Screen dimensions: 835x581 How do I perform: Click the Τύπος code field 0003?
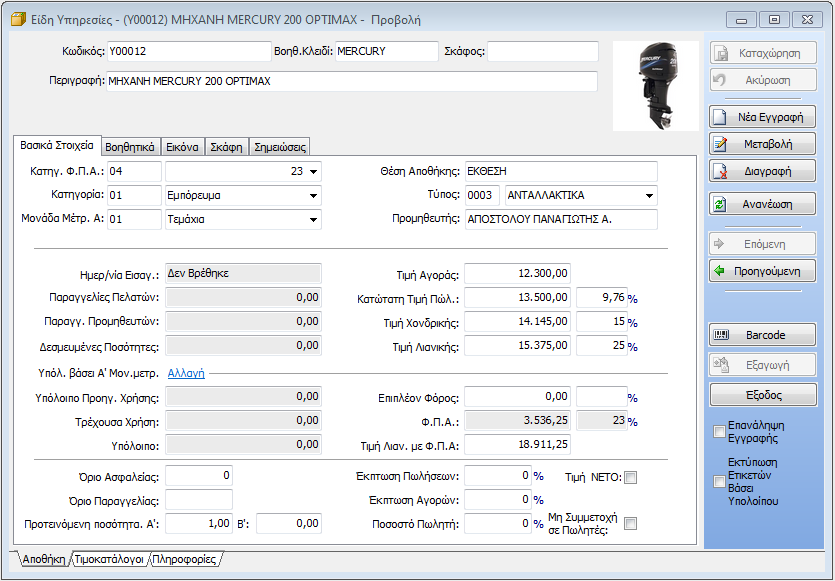click(x=482, y=195)
